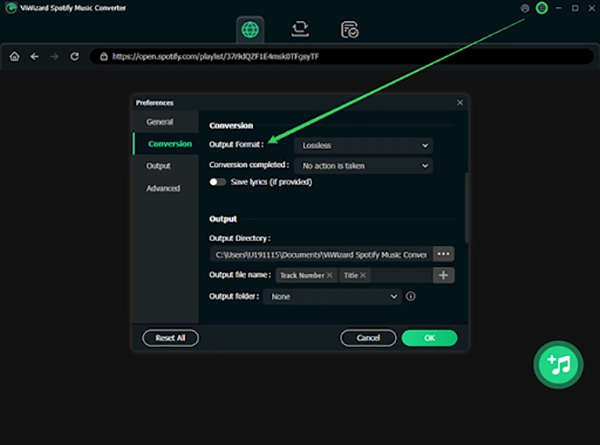The image size is (600, 445).
Task: Toggle Save lyrics (if provided)
Action: click(x=217, y=182)
